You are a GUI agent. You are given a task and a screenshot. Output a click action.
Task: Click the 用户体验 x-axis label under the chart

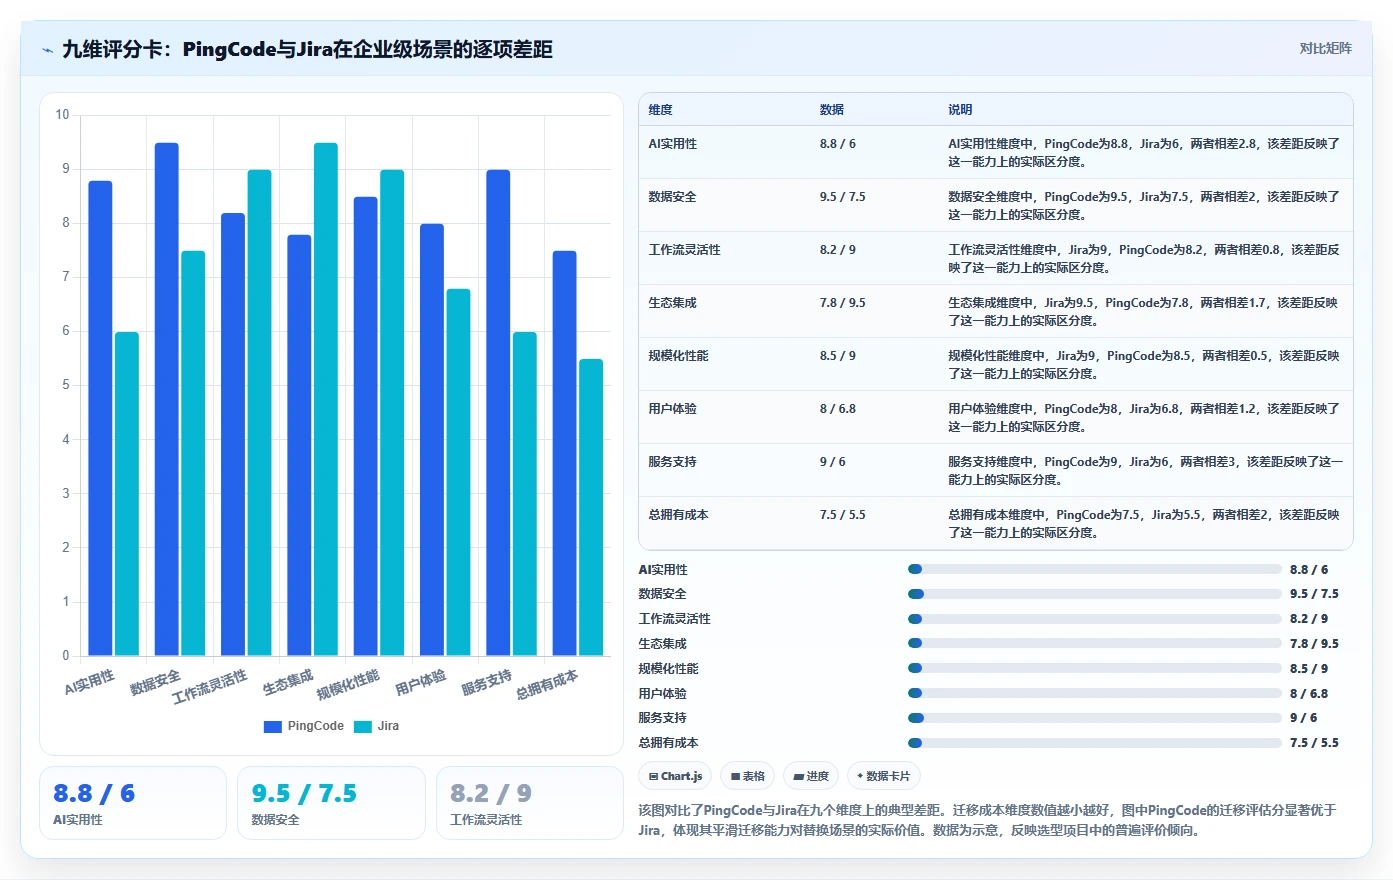[420, 683]
